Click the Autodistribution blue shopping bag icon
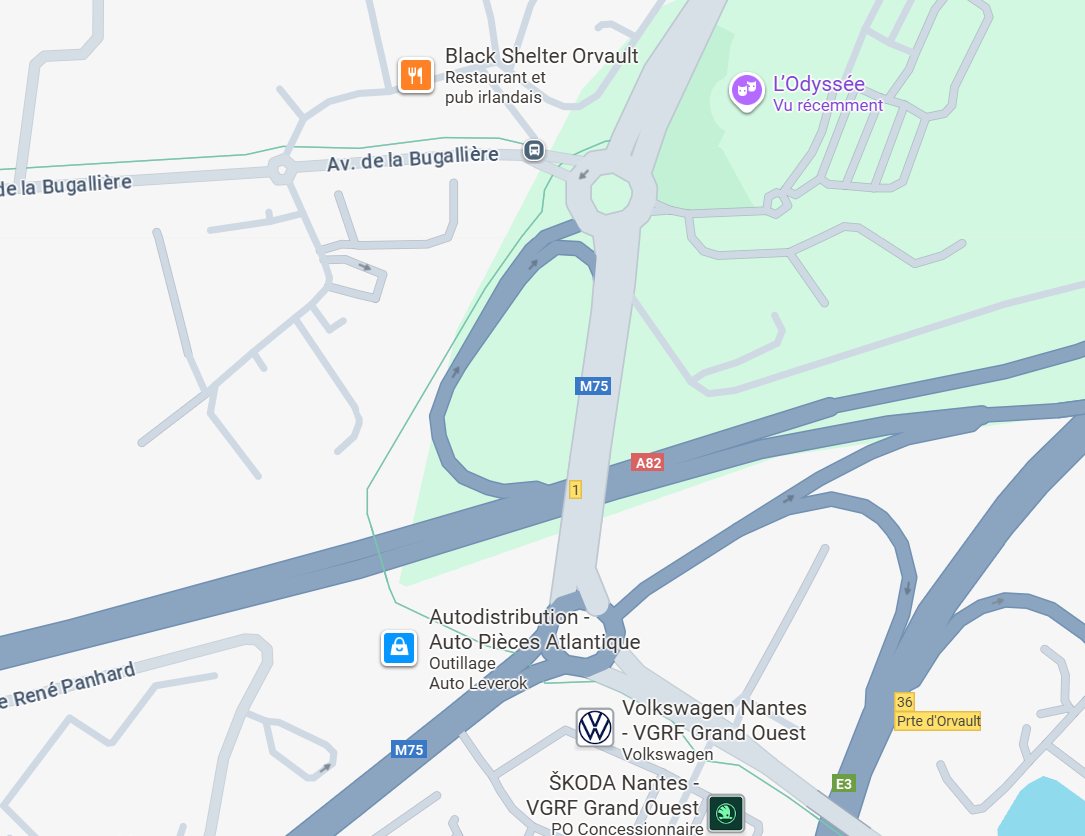Viewport: 1085px width, 836px height. 399,648
